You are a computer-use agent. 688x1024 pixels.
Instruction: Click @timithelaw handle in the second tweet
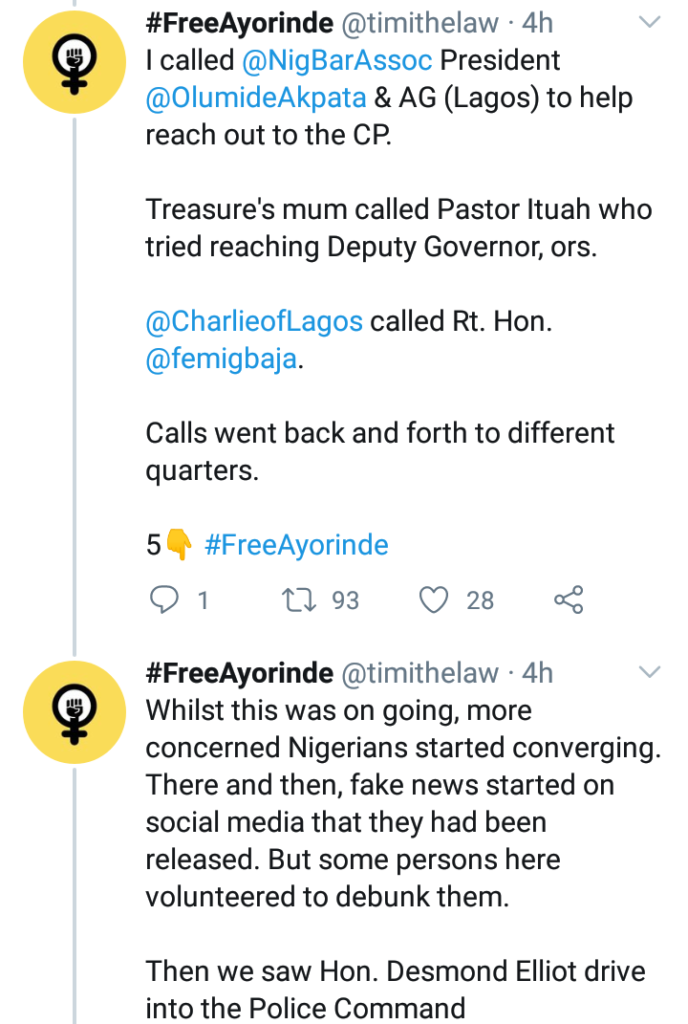420,673
